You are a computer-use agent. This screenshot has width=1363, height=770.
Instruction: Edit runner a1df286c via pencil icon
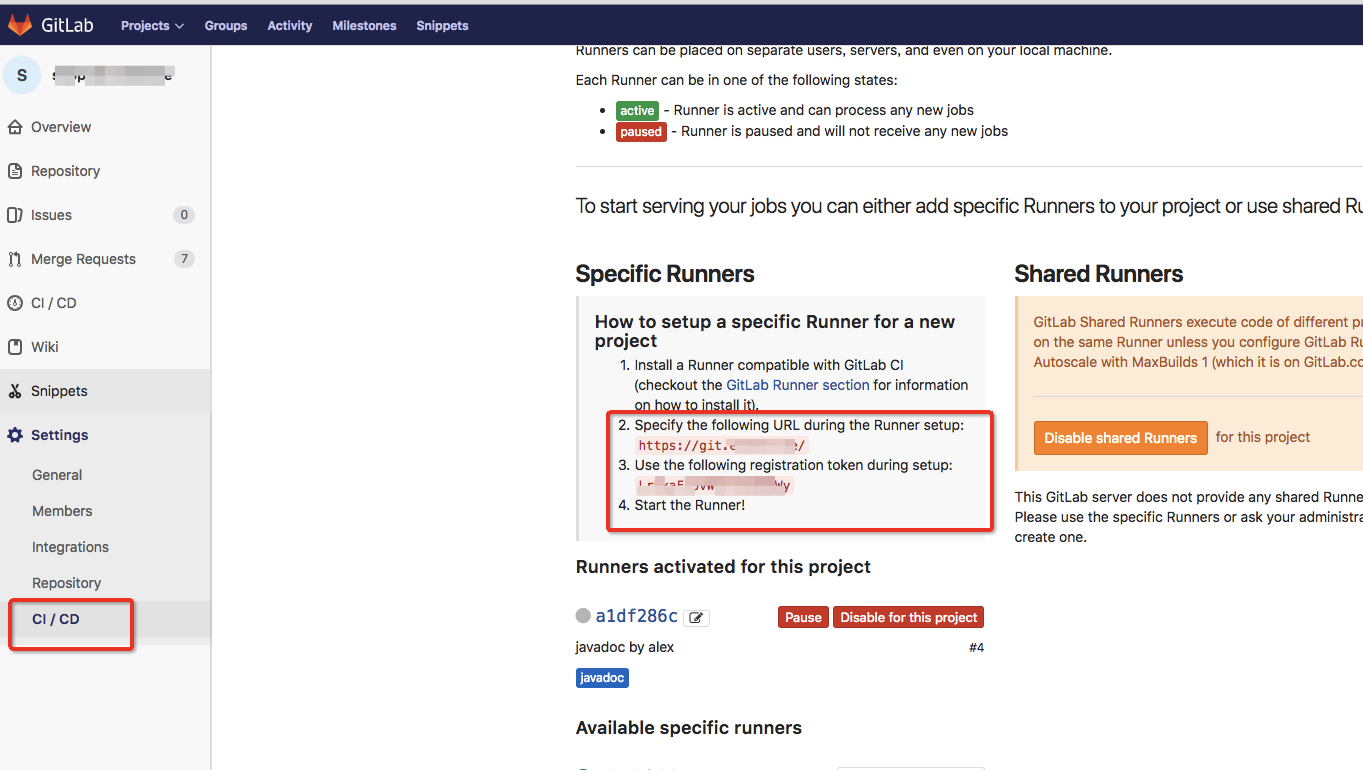tap(697, 618)
